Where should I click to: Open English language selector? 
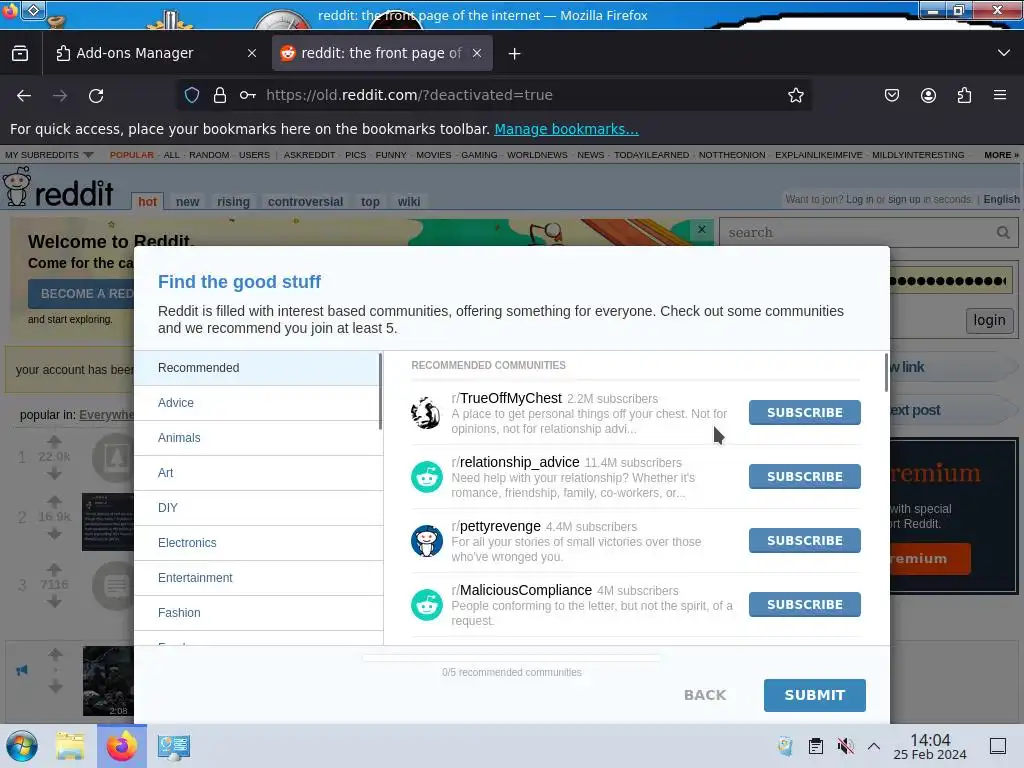pyautogui.click(x=1001, y=199)
